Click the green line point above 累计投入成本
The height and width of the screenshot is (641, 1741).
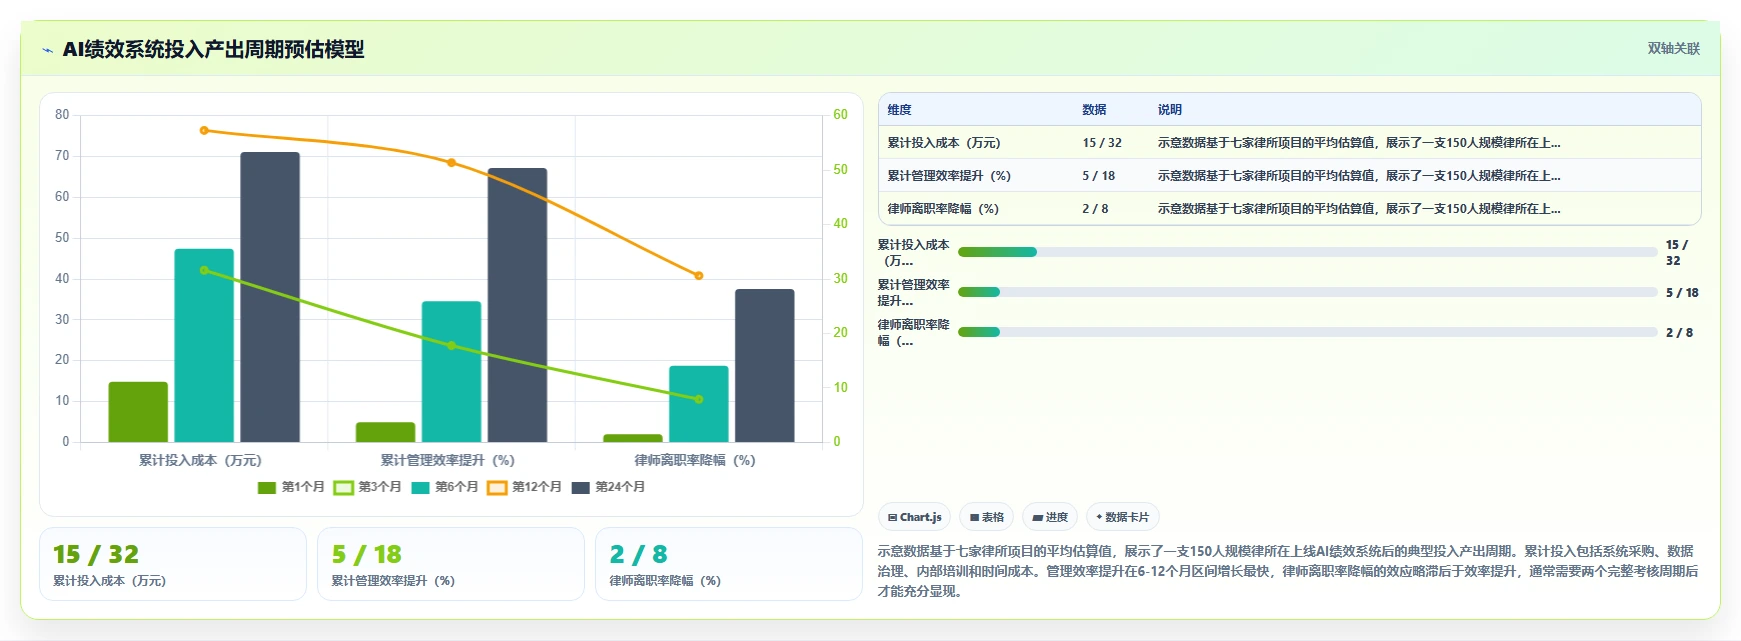[x=204, y=270]
